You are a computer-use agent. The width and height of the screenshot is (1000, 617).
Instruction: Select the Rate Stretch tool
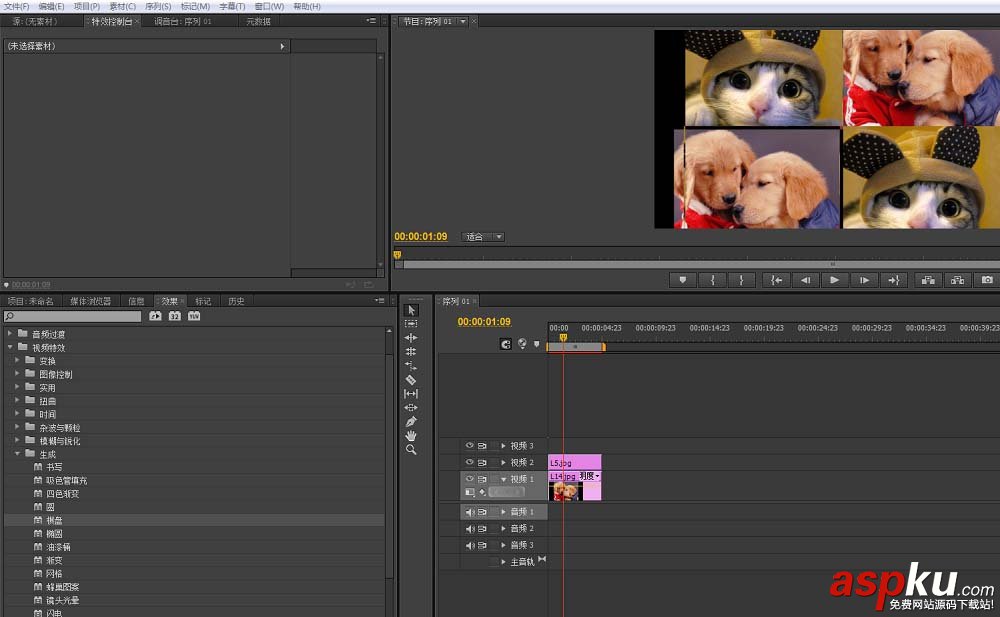tap(411, 366)
